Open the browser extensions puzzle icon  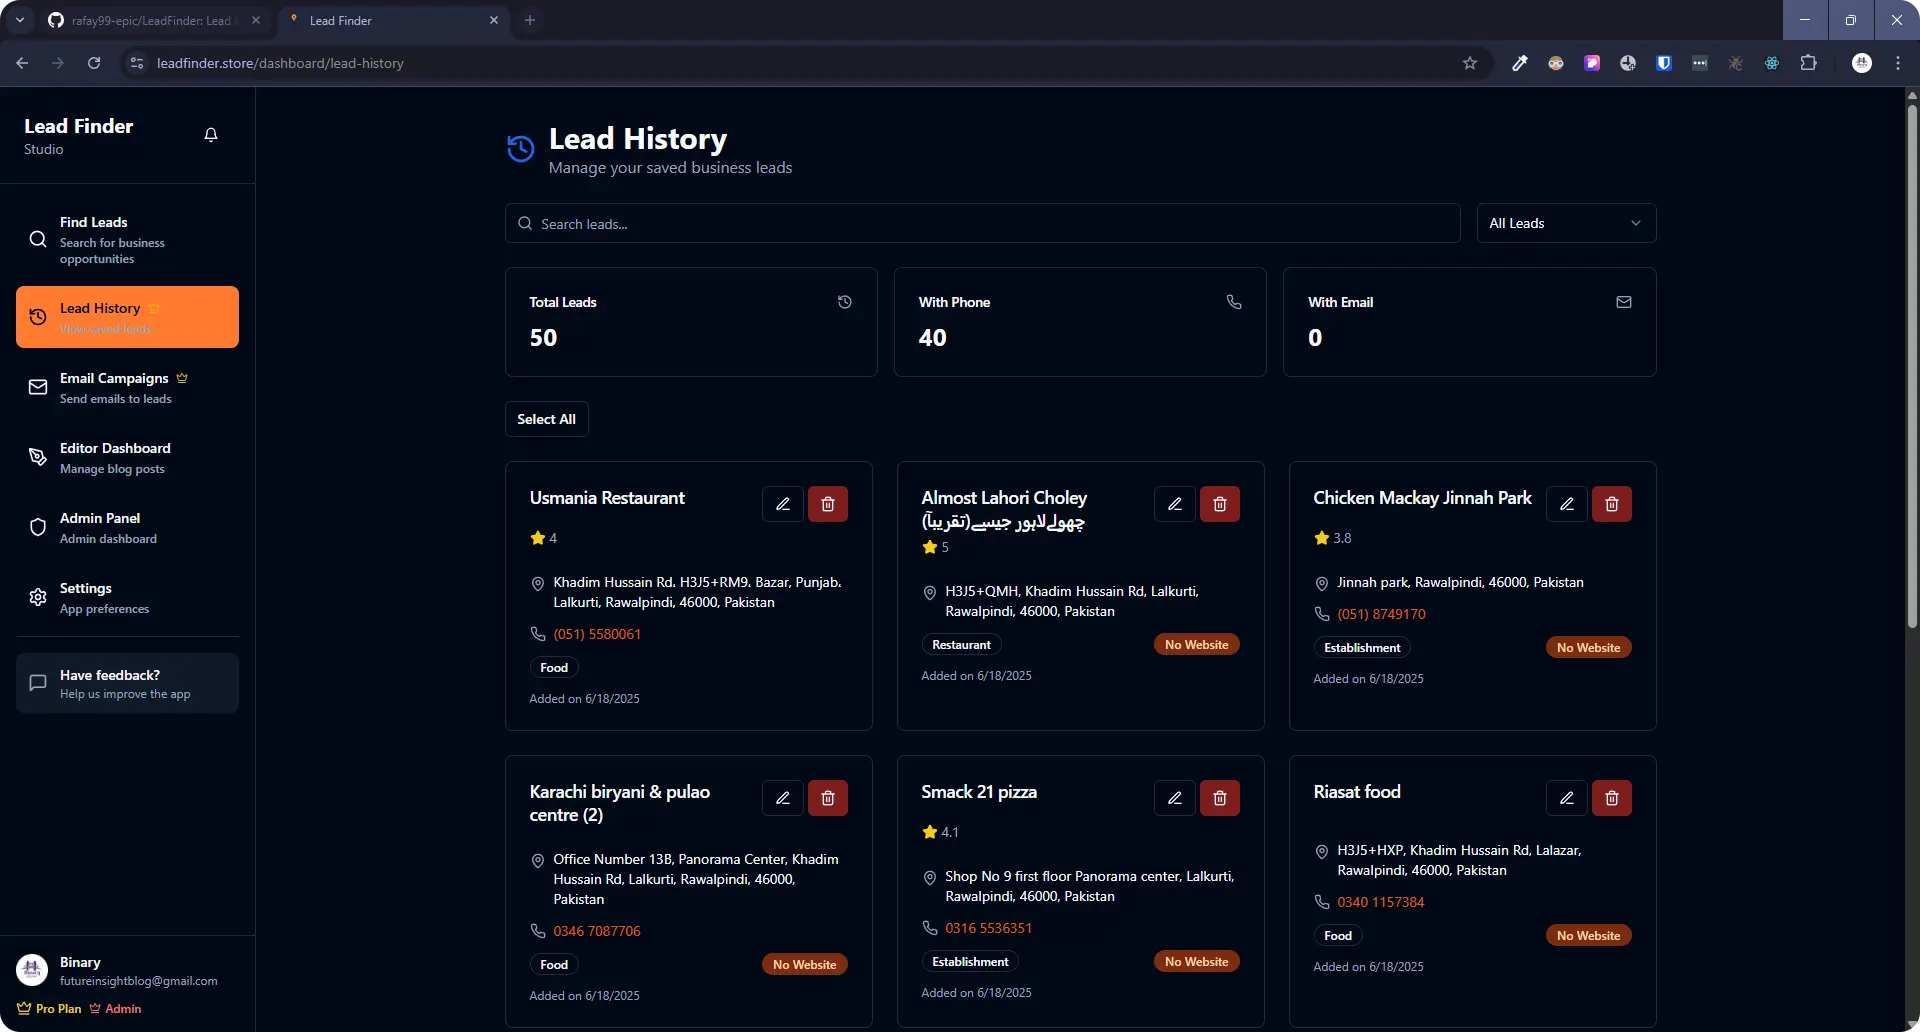[x=1808, y=63]
